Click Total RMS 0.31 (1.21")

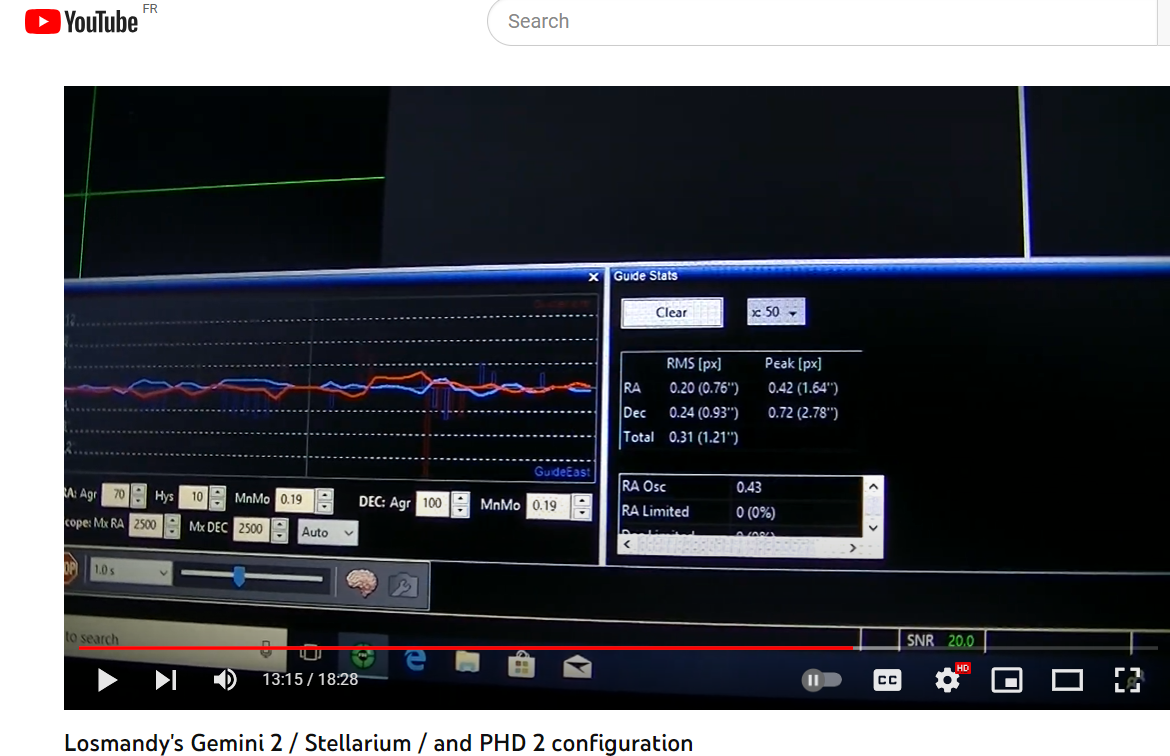[703, 437]
